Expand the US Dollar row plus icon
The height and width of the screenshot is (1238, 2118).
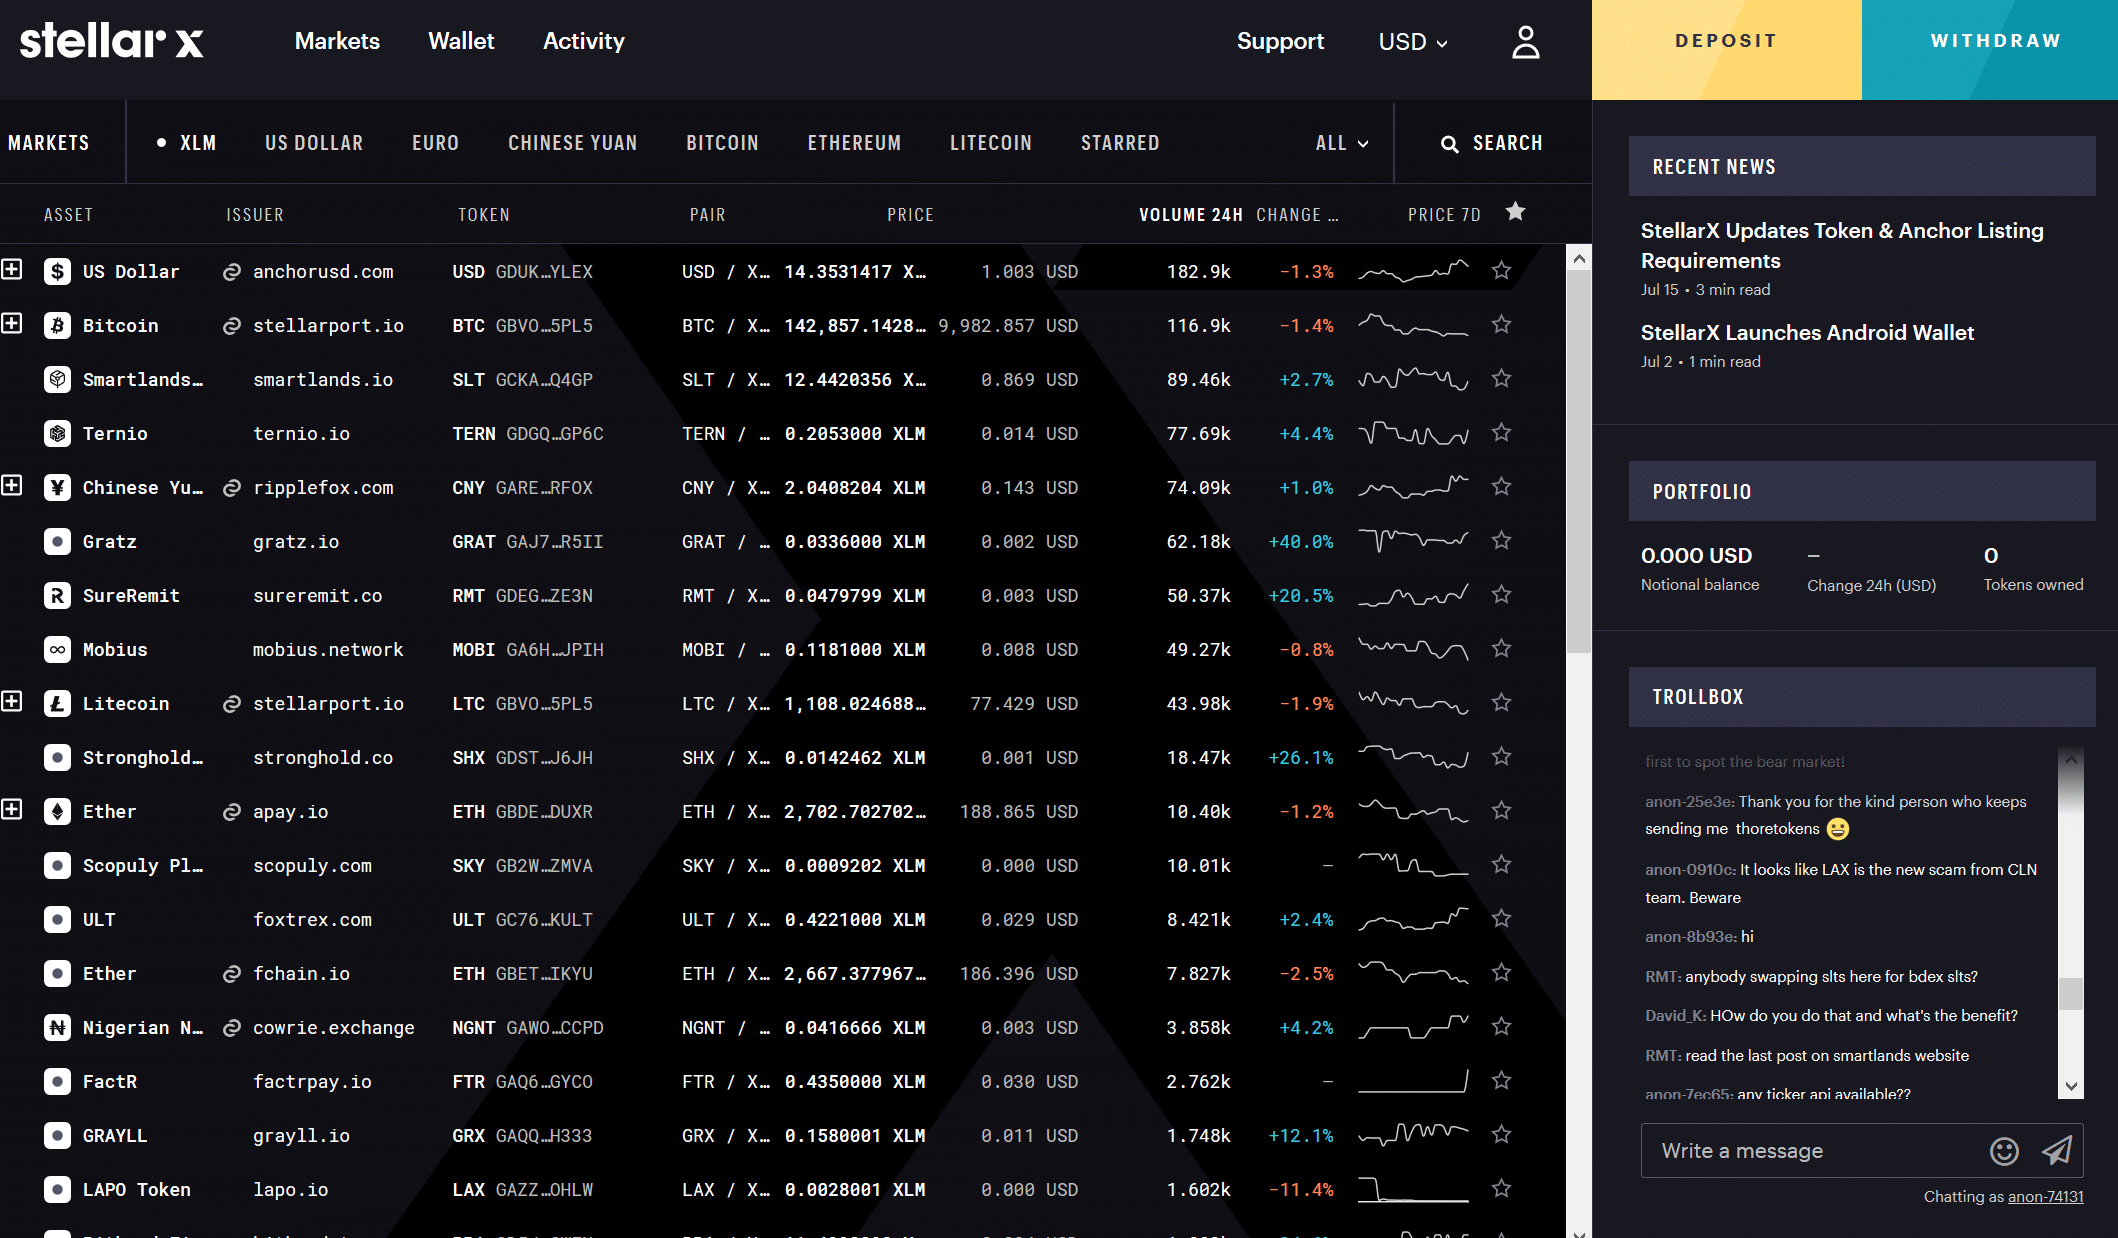click(11, 269)
